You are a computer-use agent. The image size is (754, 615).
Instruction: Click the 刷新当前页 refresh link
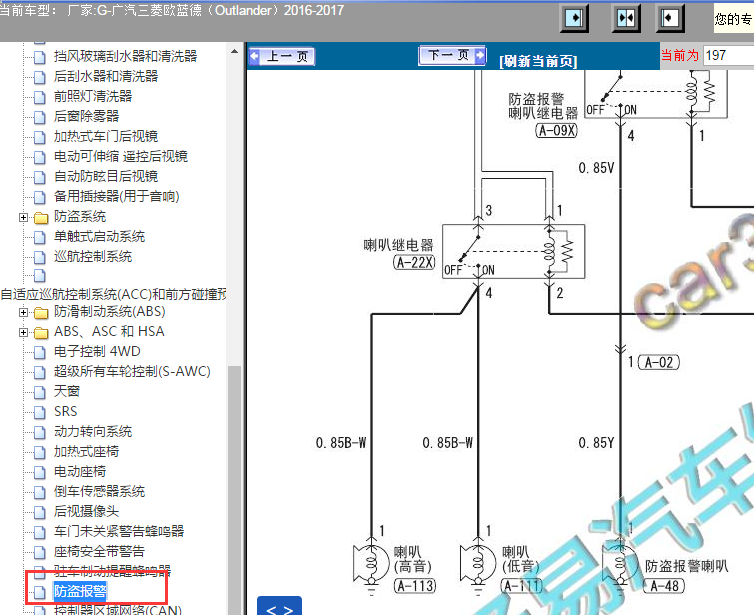[538, 61]
